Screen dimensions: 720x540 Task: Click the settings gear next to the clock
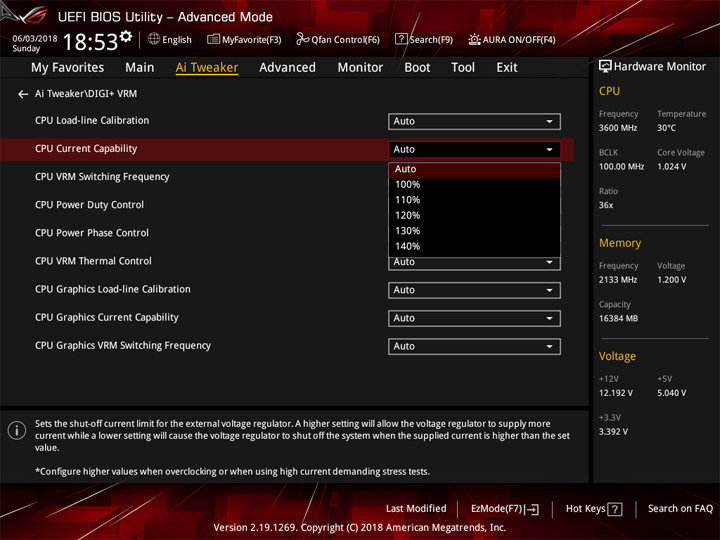click(x=125, y=37)
